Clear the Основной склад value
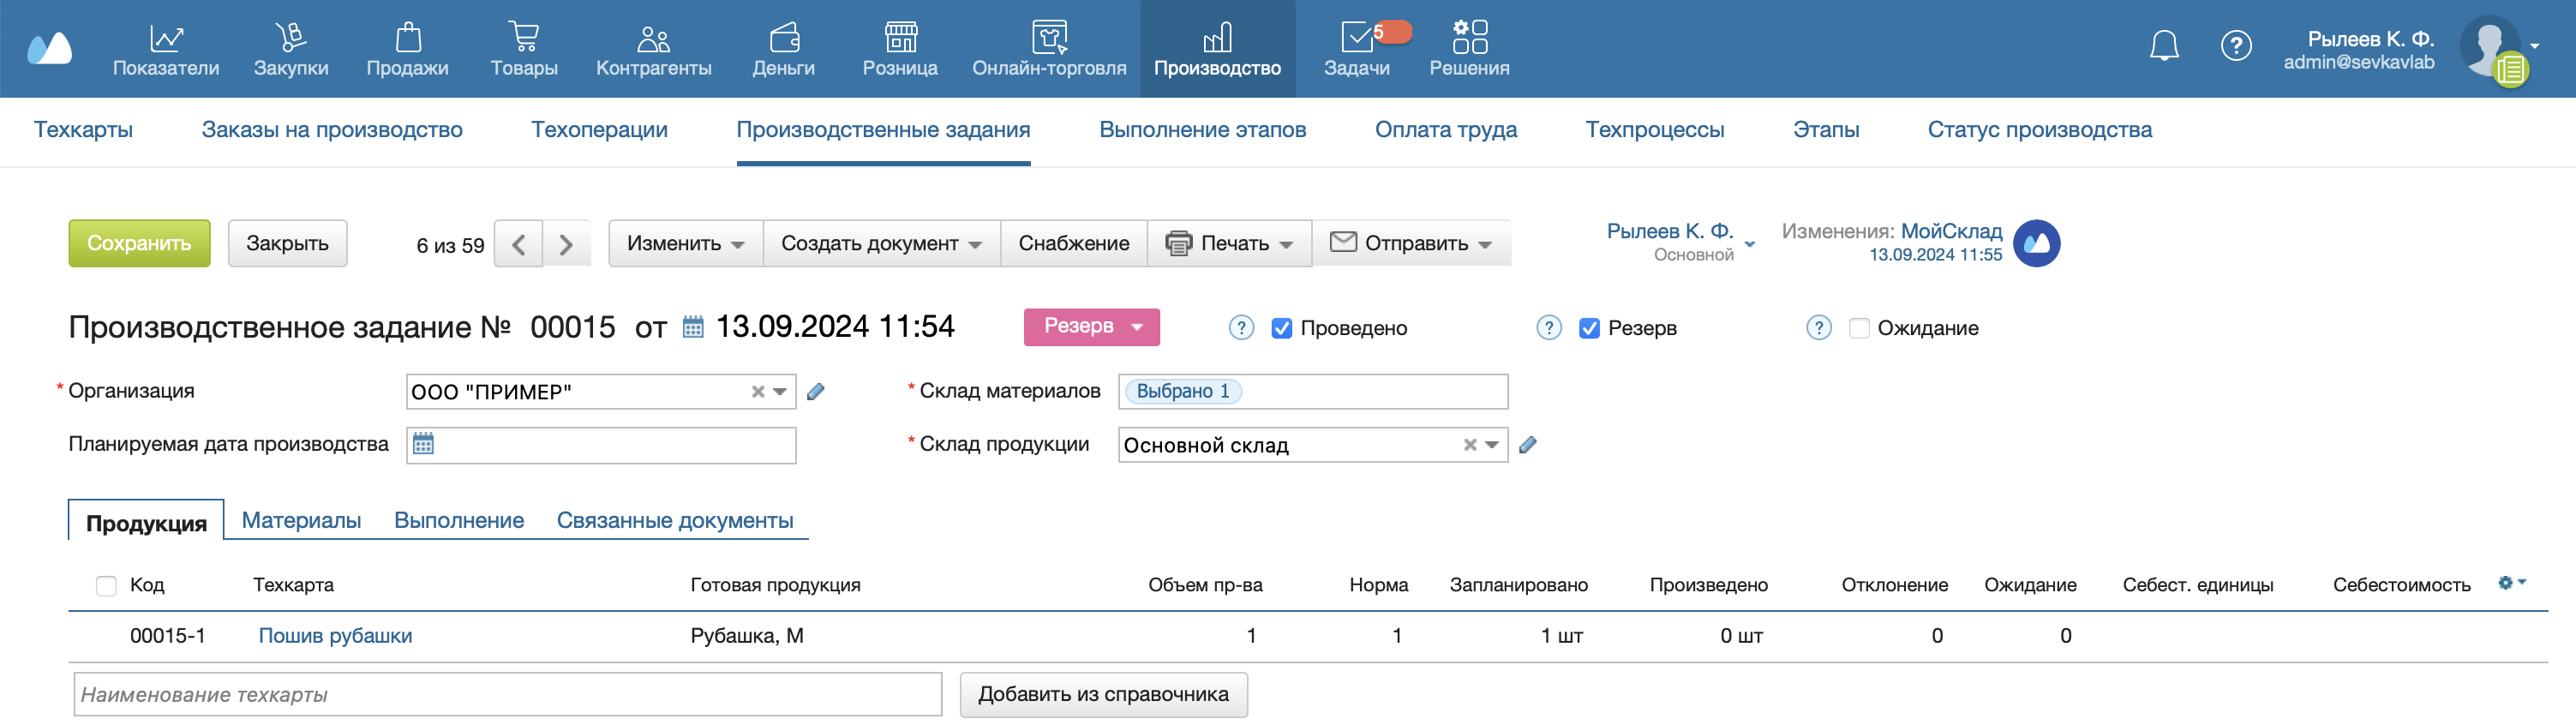Screen dimensions: 2576x725 (1470, 445)
